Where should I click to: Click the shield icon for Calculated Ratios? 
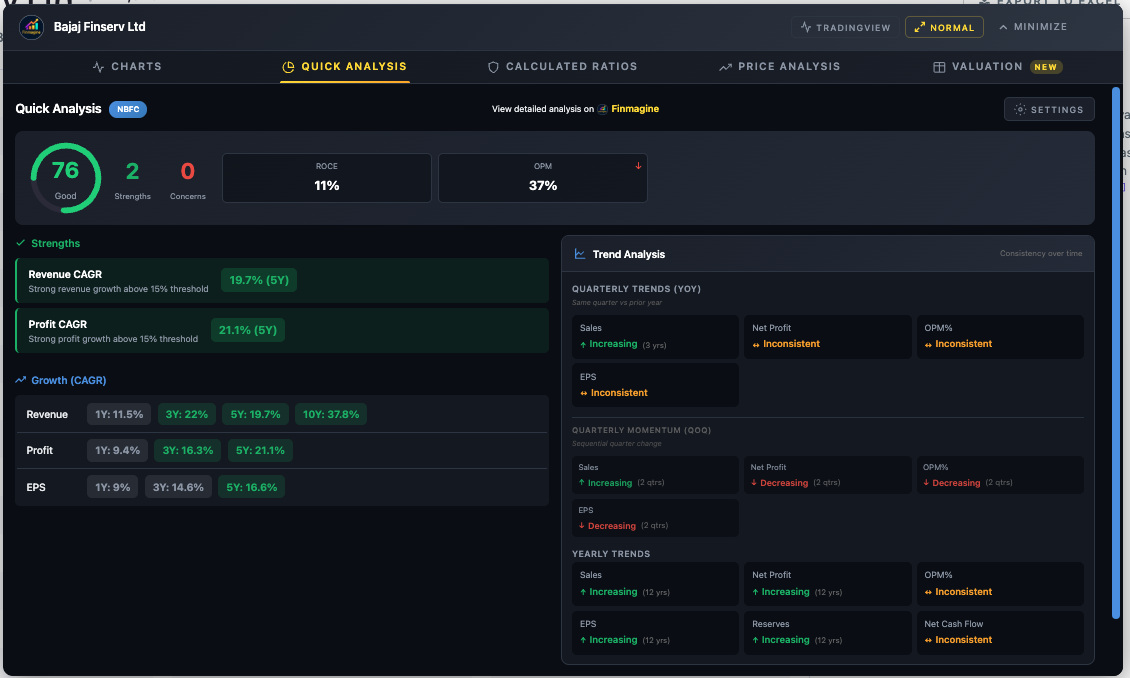tap(492, 66)
